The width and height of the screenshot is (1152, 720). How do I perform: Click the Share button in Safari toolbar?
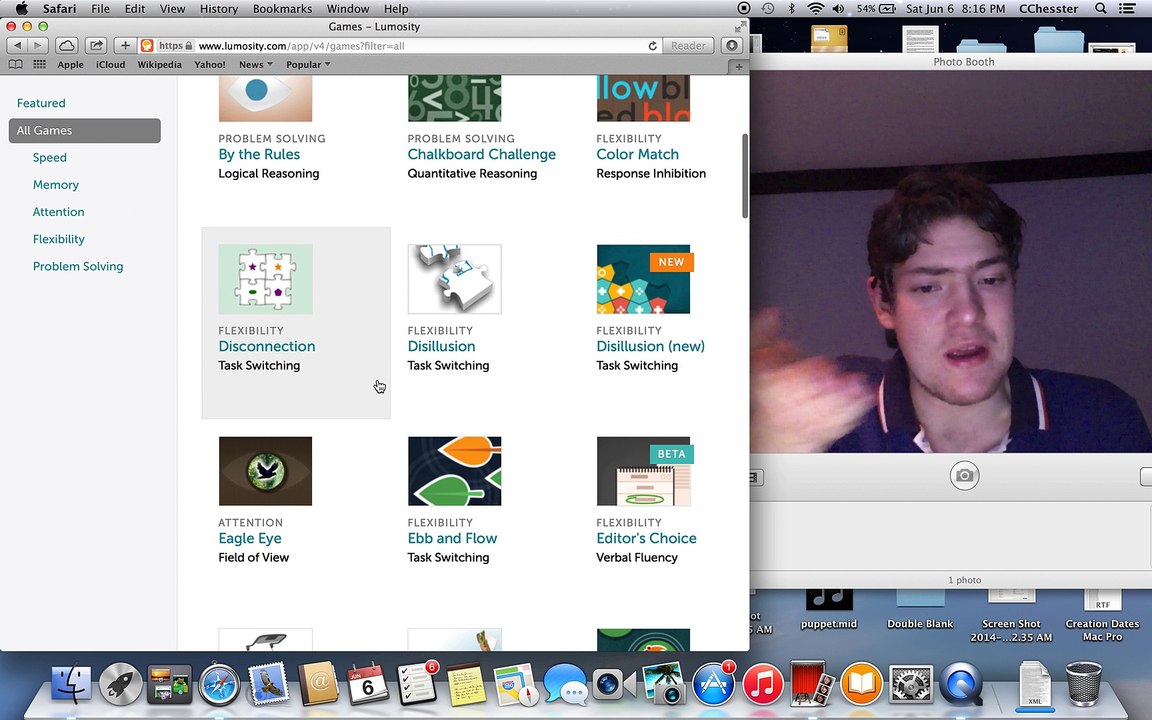click(x=96, y=46)
